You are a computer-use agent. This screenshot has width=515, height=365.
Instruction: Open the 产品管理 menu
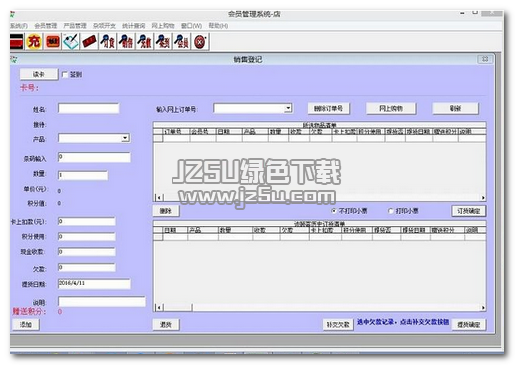[x=75, y=26]
